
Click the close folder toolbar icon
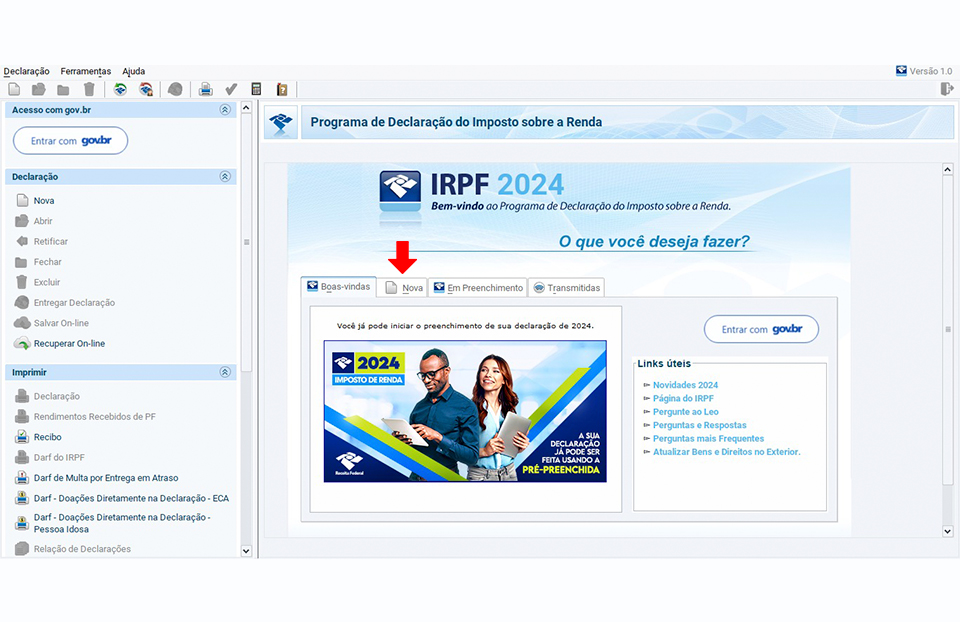[x=63, y=90]
